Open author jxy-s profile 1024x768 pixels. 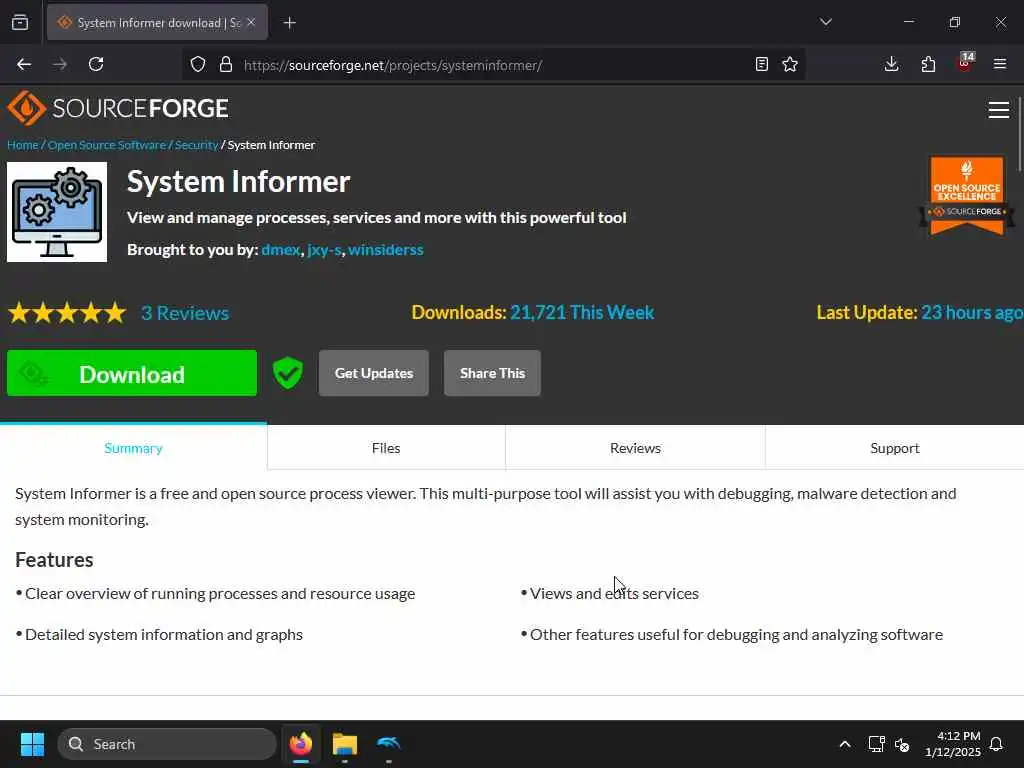point(325,249)
